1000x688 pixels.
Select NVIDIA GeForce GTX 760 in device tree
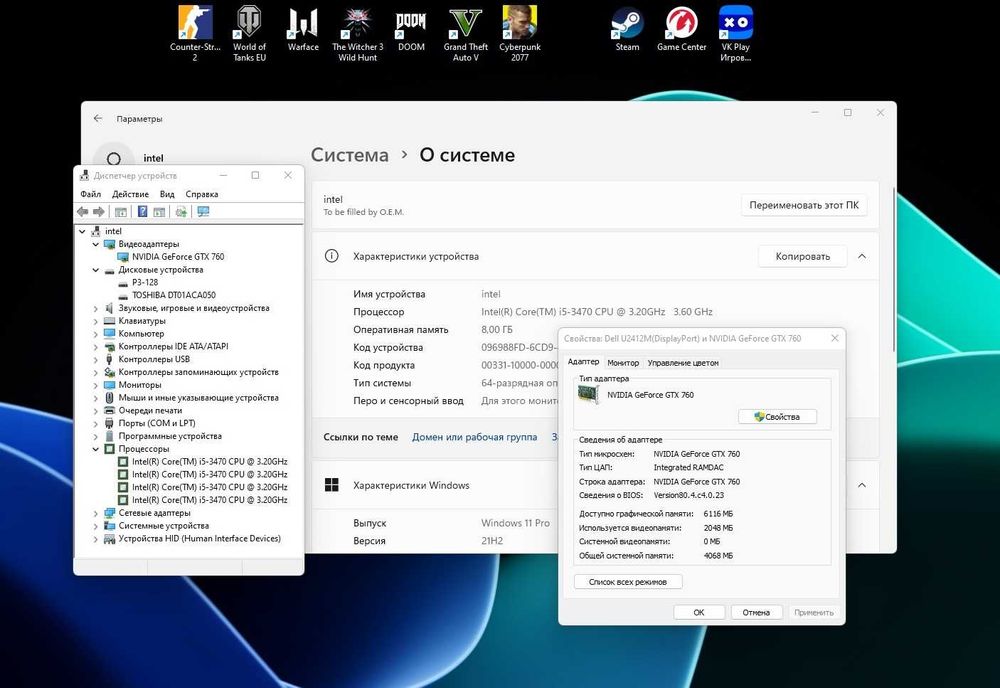pos(178,257)
